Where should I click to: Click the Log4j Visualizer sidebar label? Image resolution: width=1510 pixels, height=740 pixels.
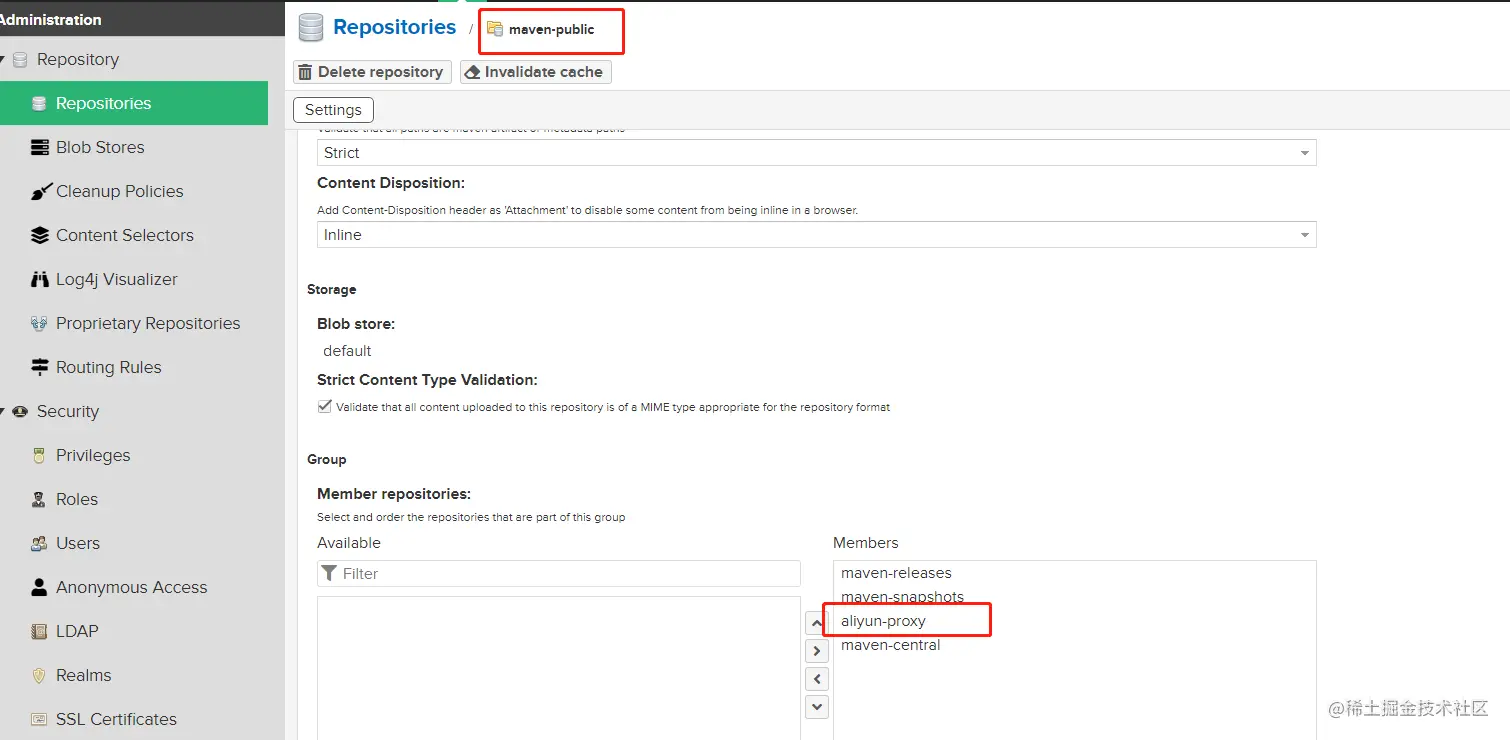click(117, 280)
